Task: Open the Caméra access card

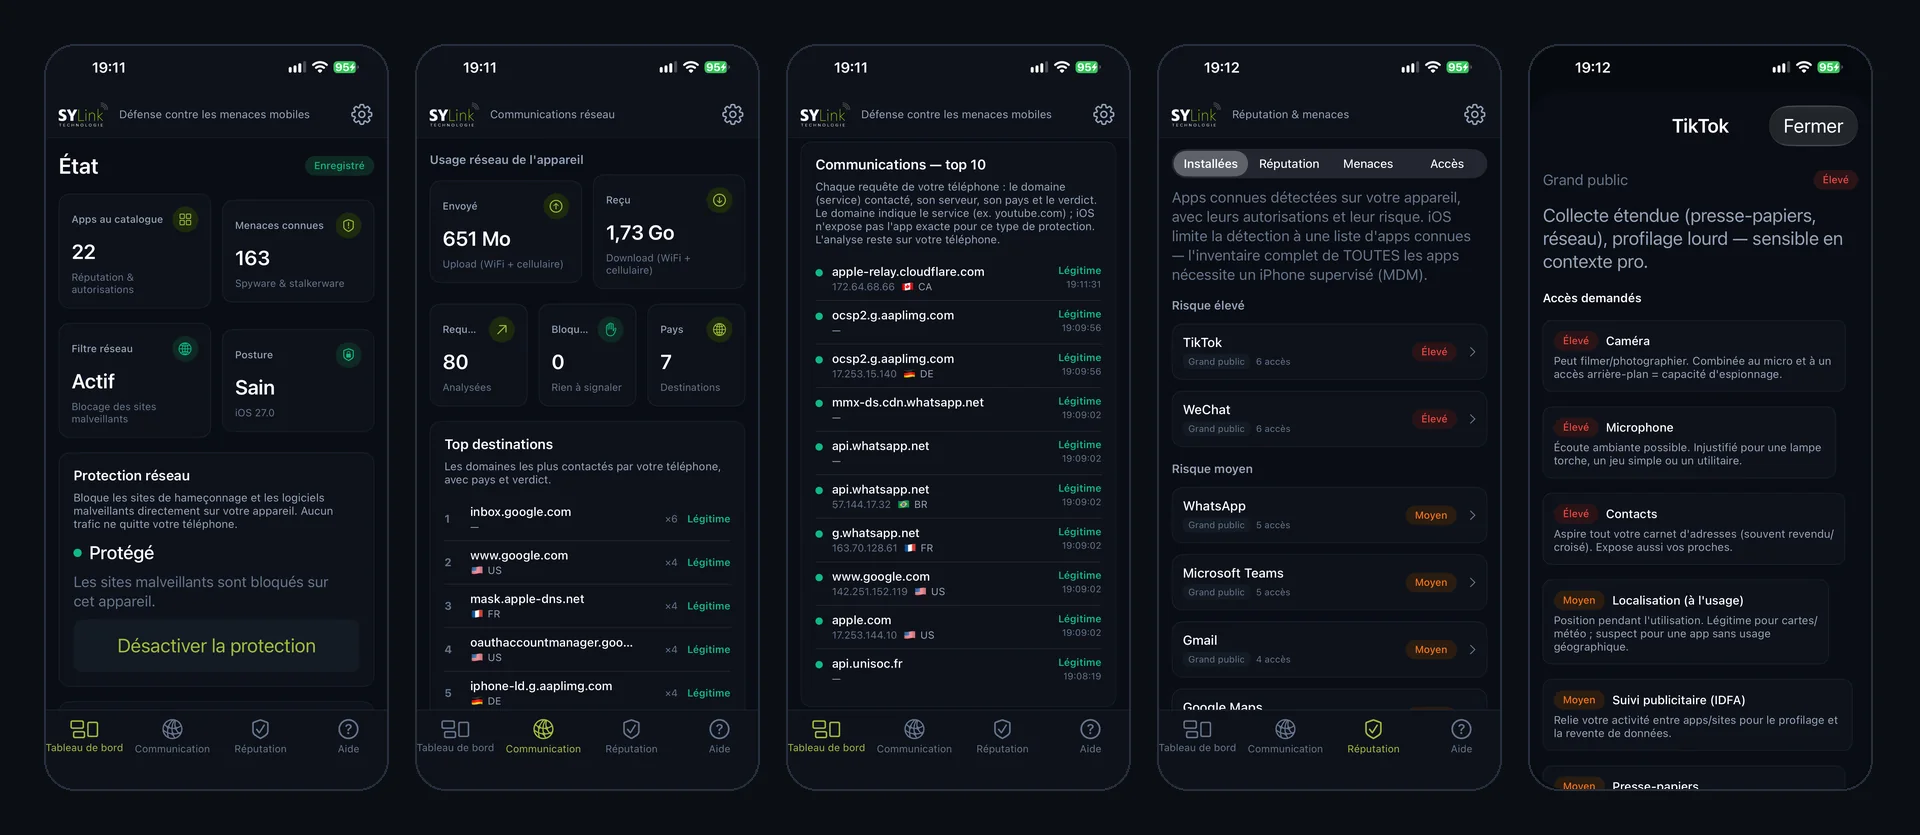Action: [1694, 356]
